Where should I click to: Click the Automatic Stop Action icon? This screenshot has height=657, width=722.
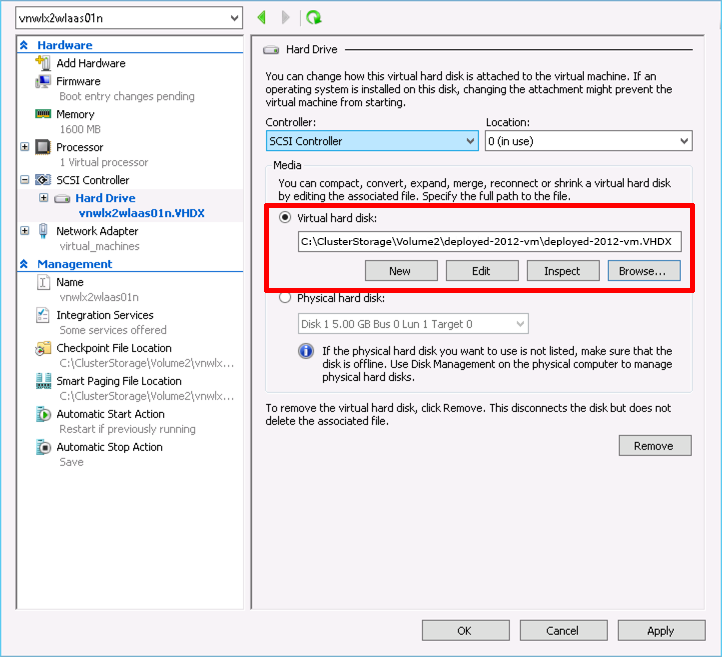pyautogui.click(x=43, y=447)
